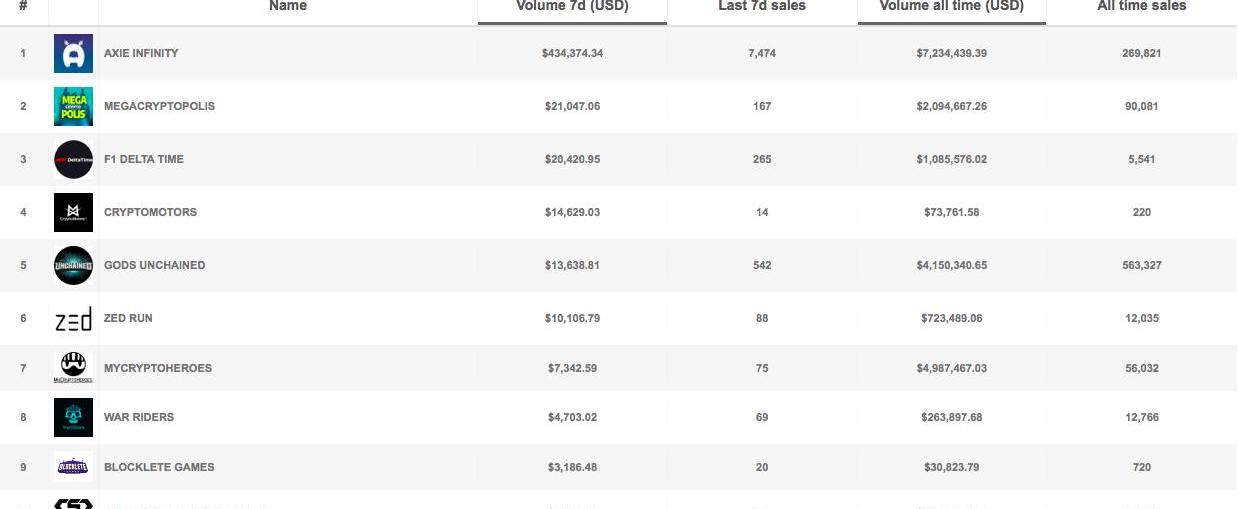This screenshot has height=509, width=1238.
Task: Open the Gods Unchained logo icon
Action: coord(73,265)
